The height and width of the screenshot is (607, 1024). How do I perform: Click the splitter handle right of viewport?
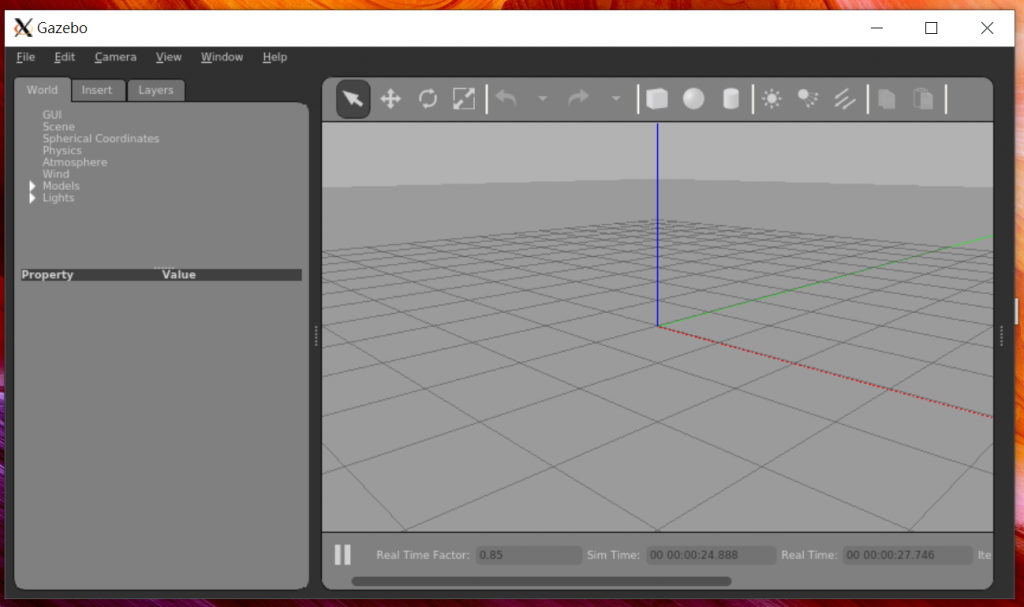coord(1002,336)
